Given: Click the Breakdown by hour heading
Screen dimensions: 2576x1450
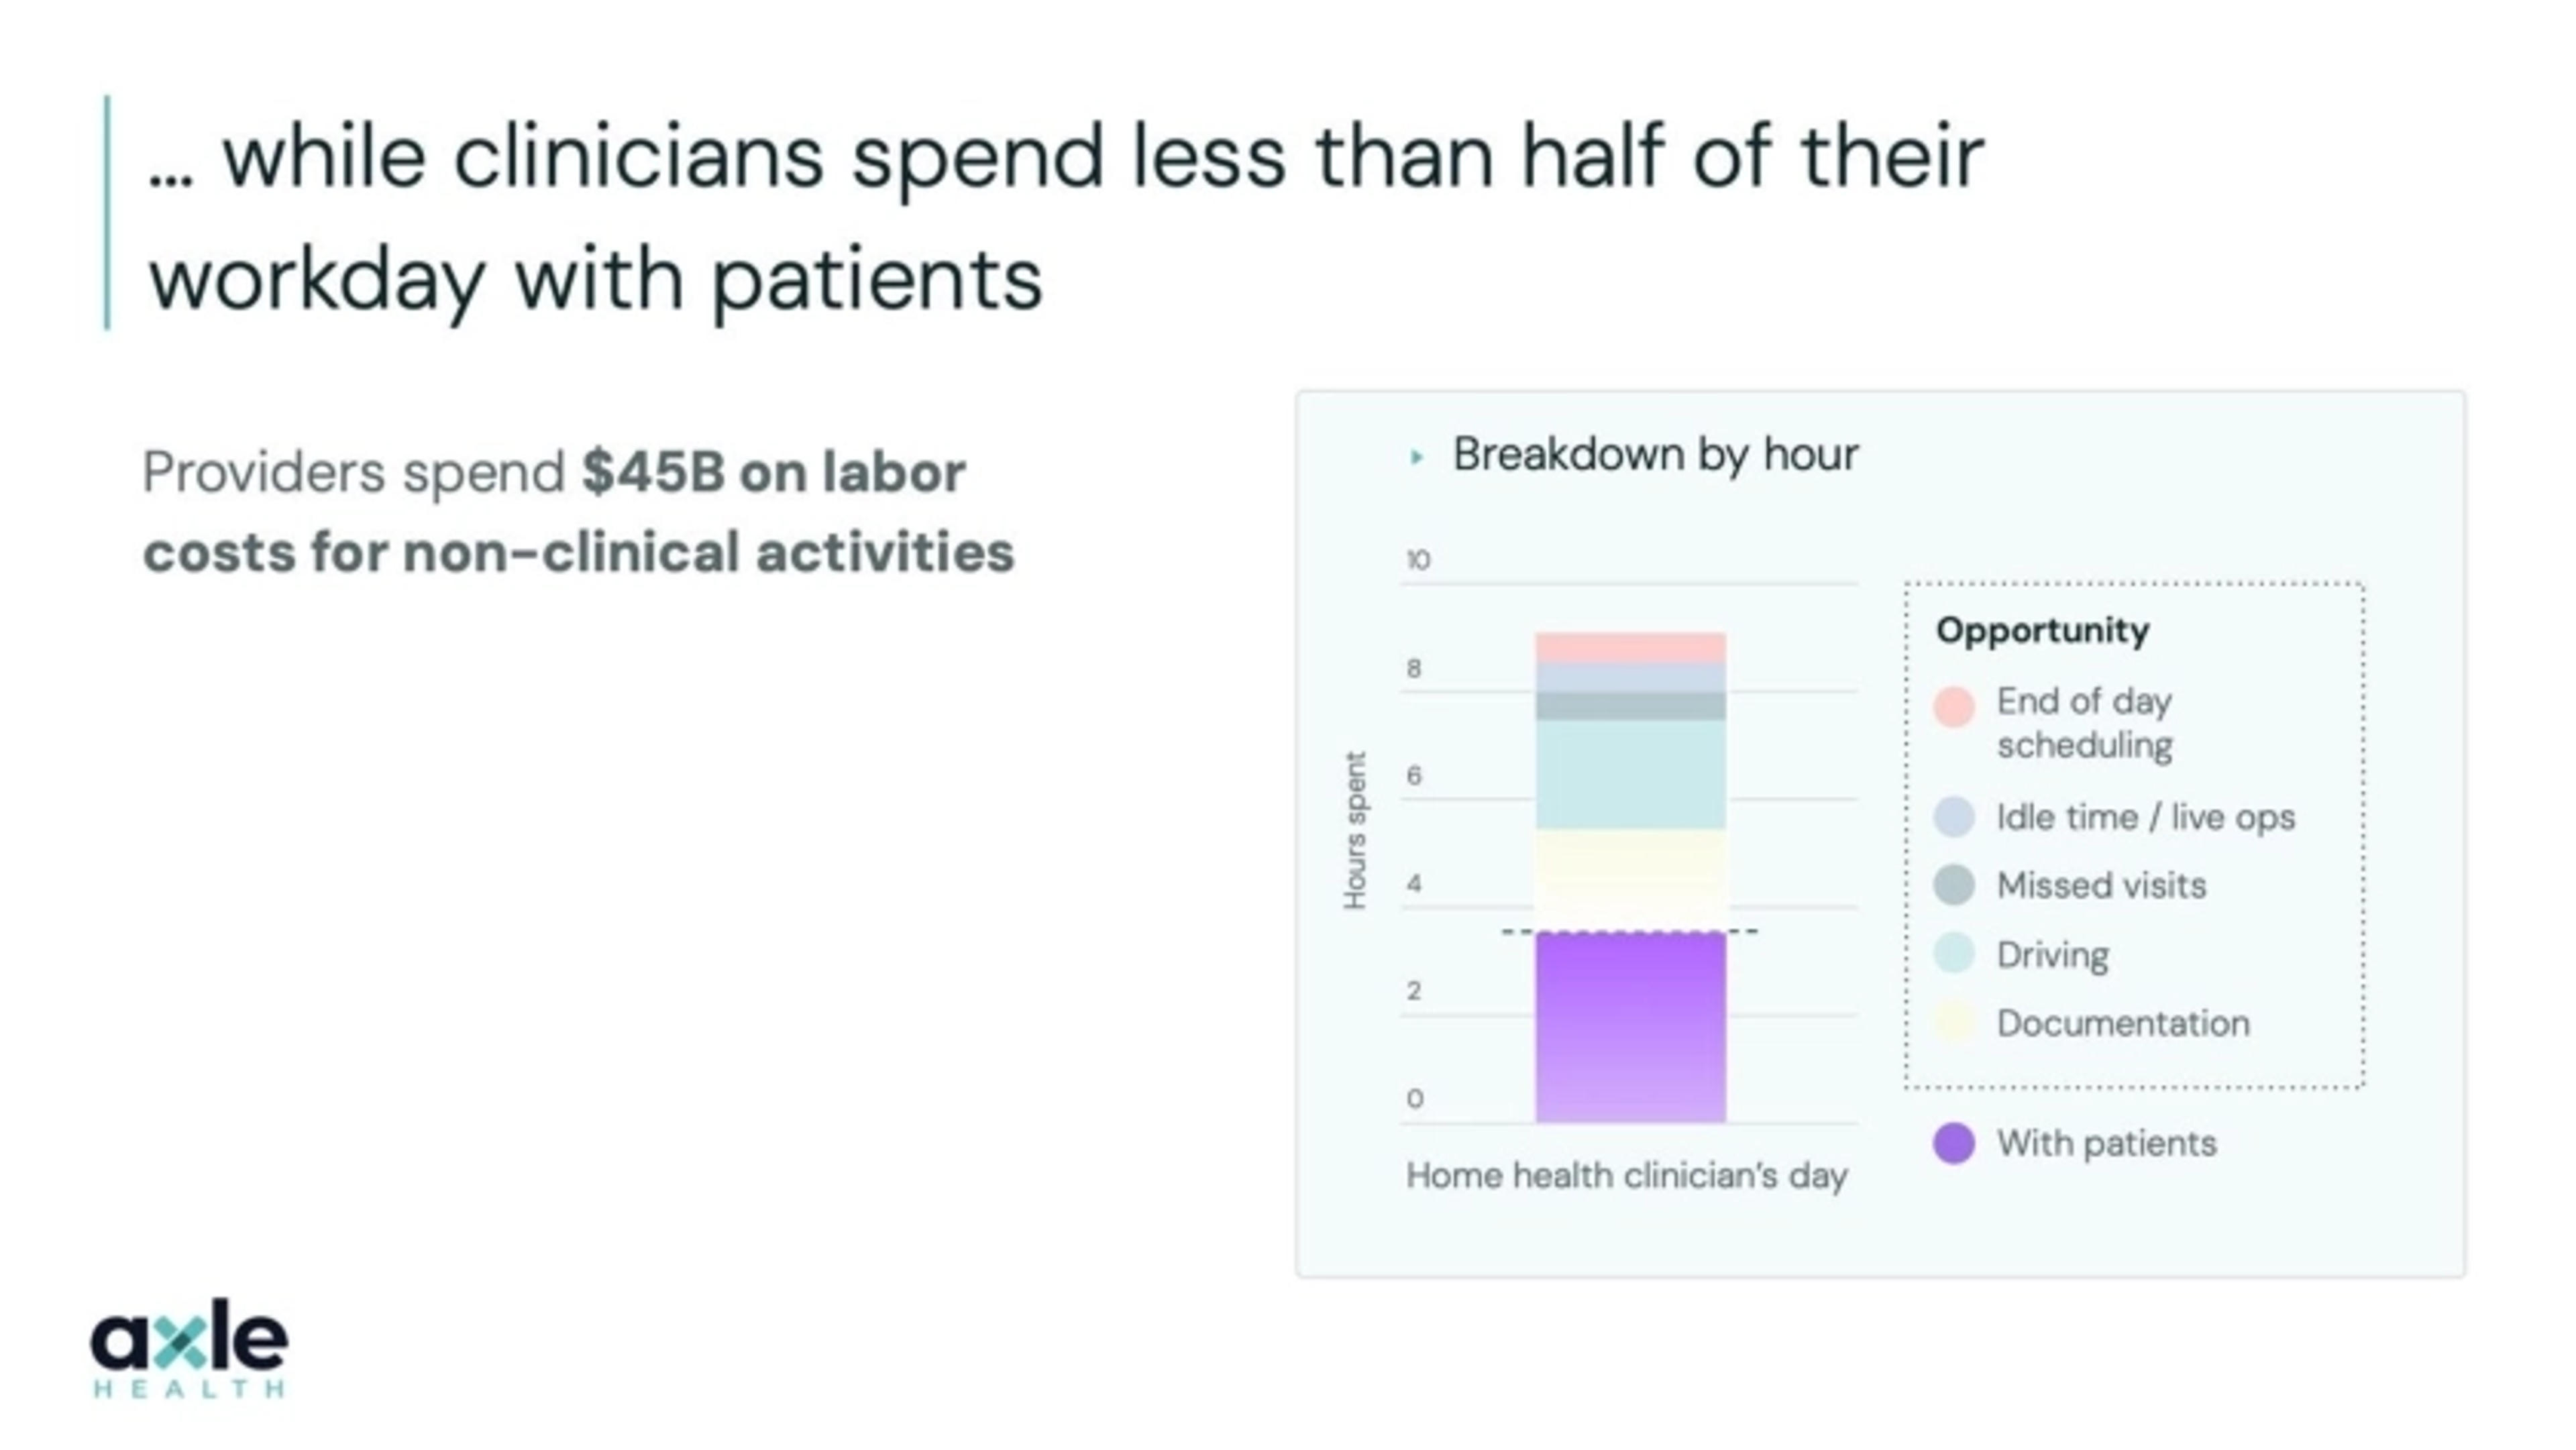Looking at the screenshot, I should coord(1655,455).
